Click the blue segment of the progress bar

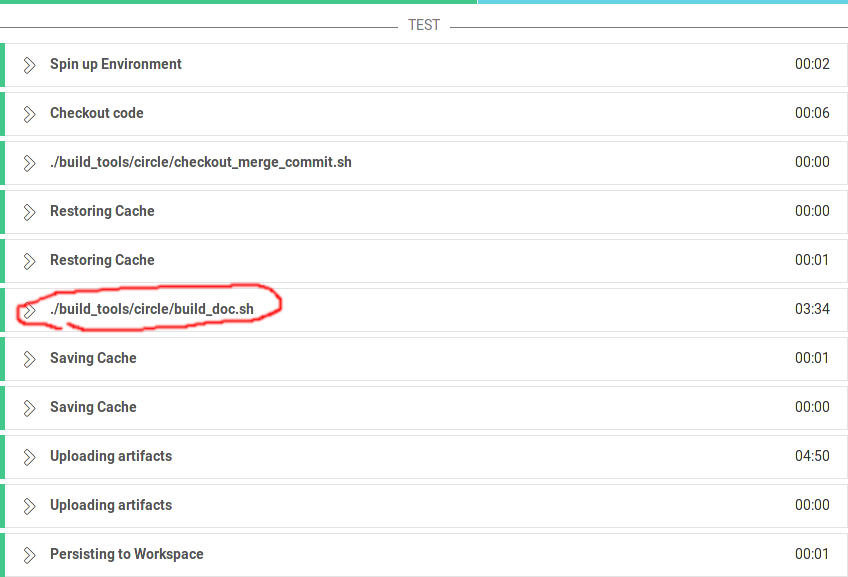coord(663,2)
